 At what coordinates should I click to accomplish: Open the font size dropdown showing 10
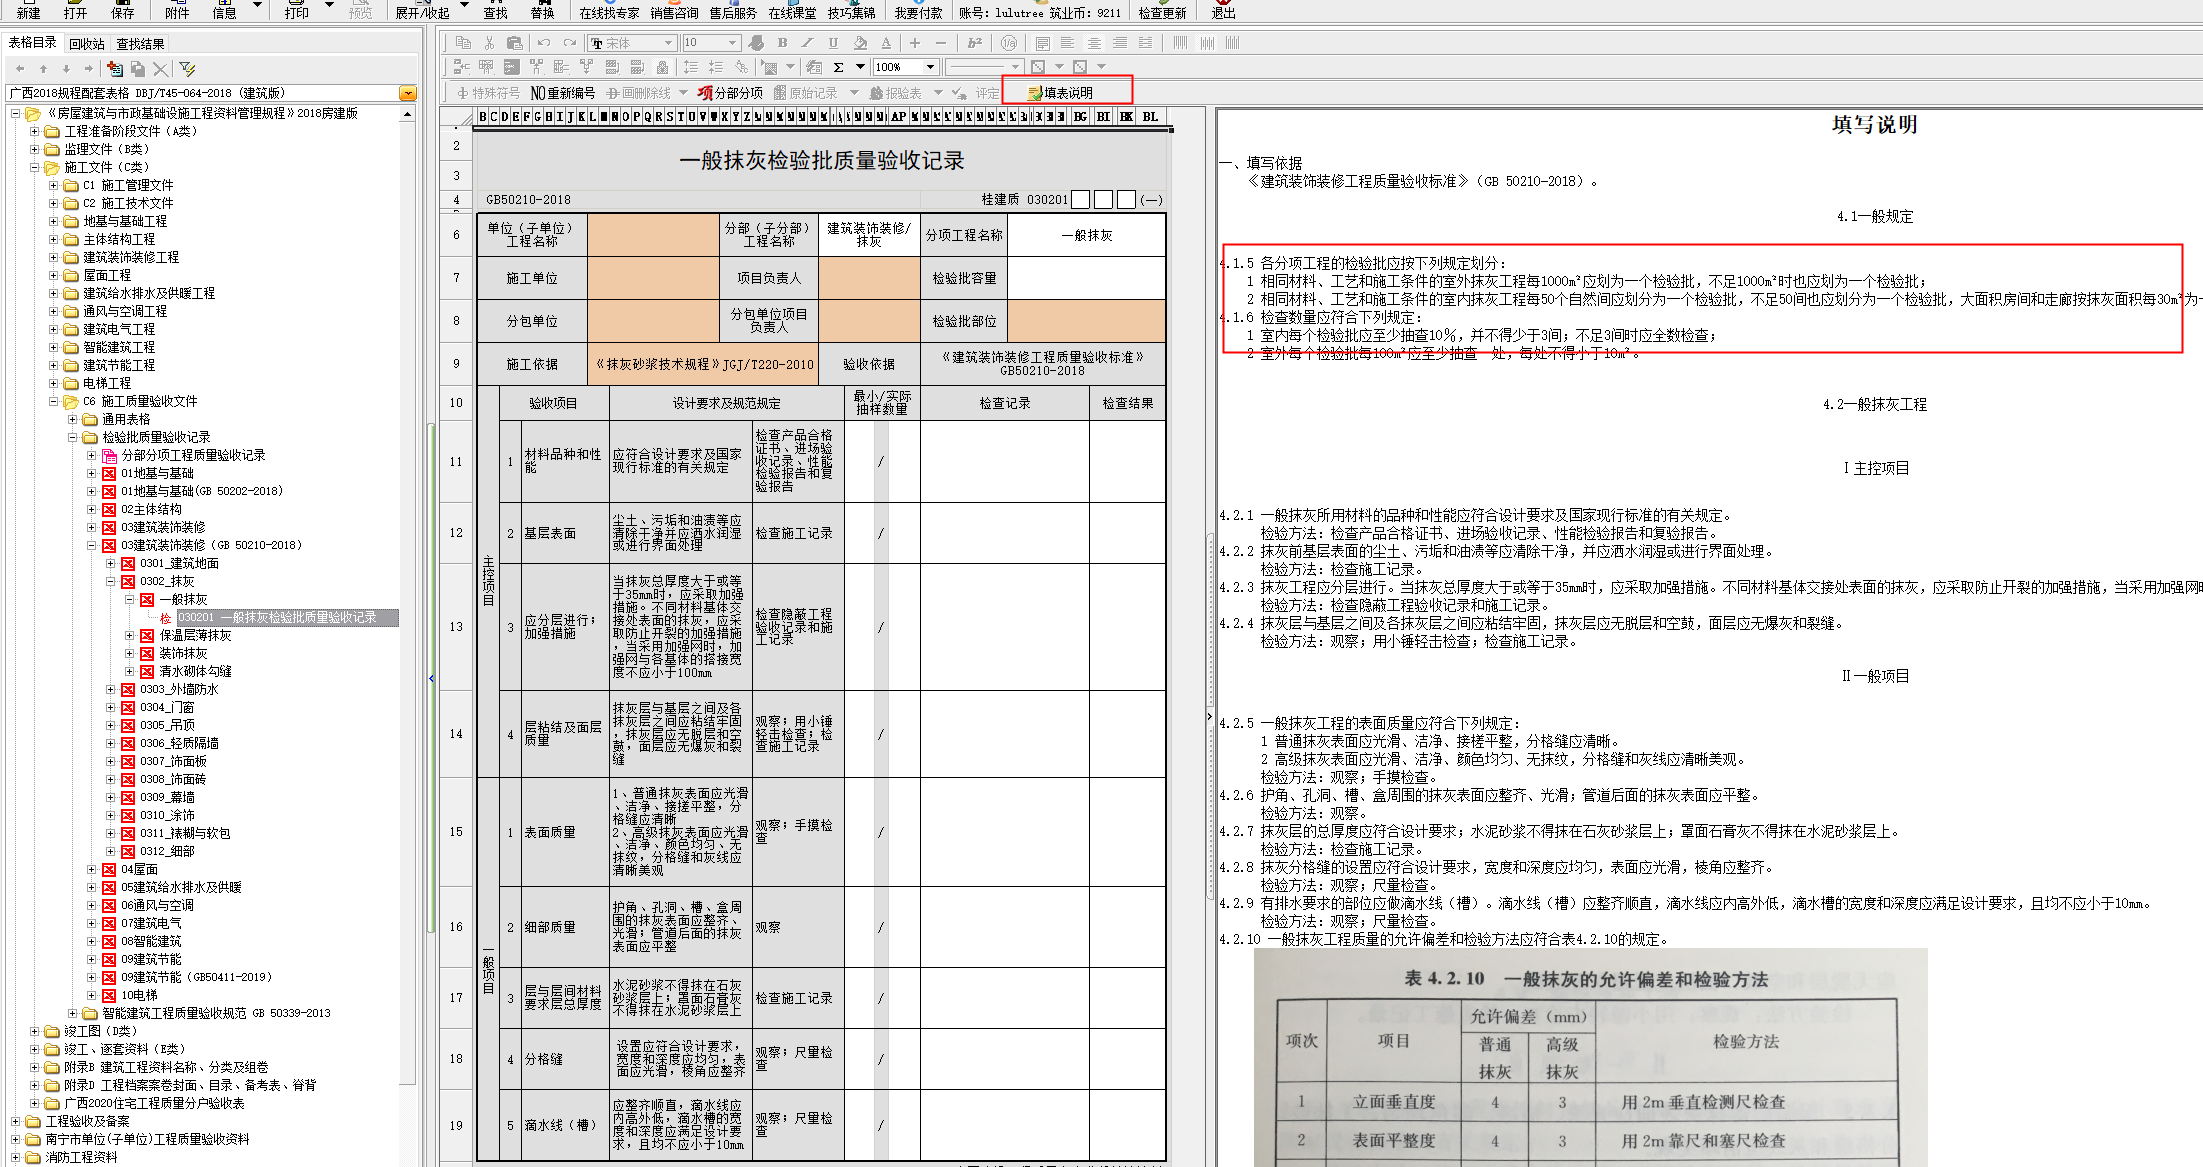click(733, 43)
